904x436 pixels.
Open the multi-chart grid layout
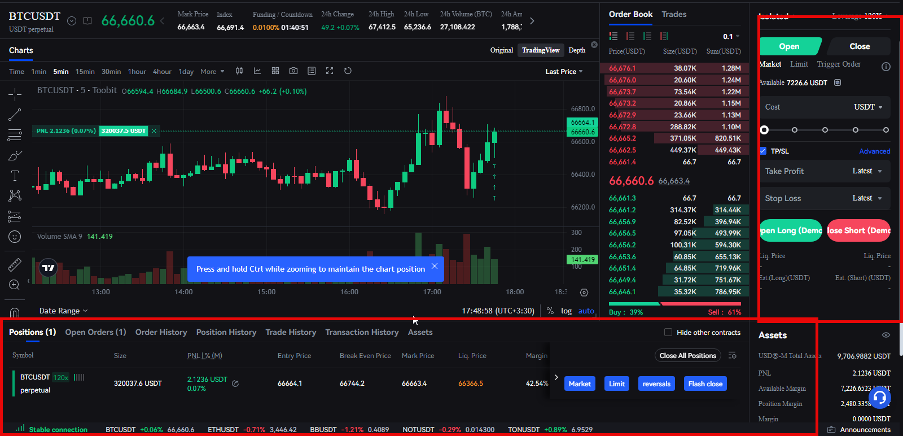click(276, 71)
